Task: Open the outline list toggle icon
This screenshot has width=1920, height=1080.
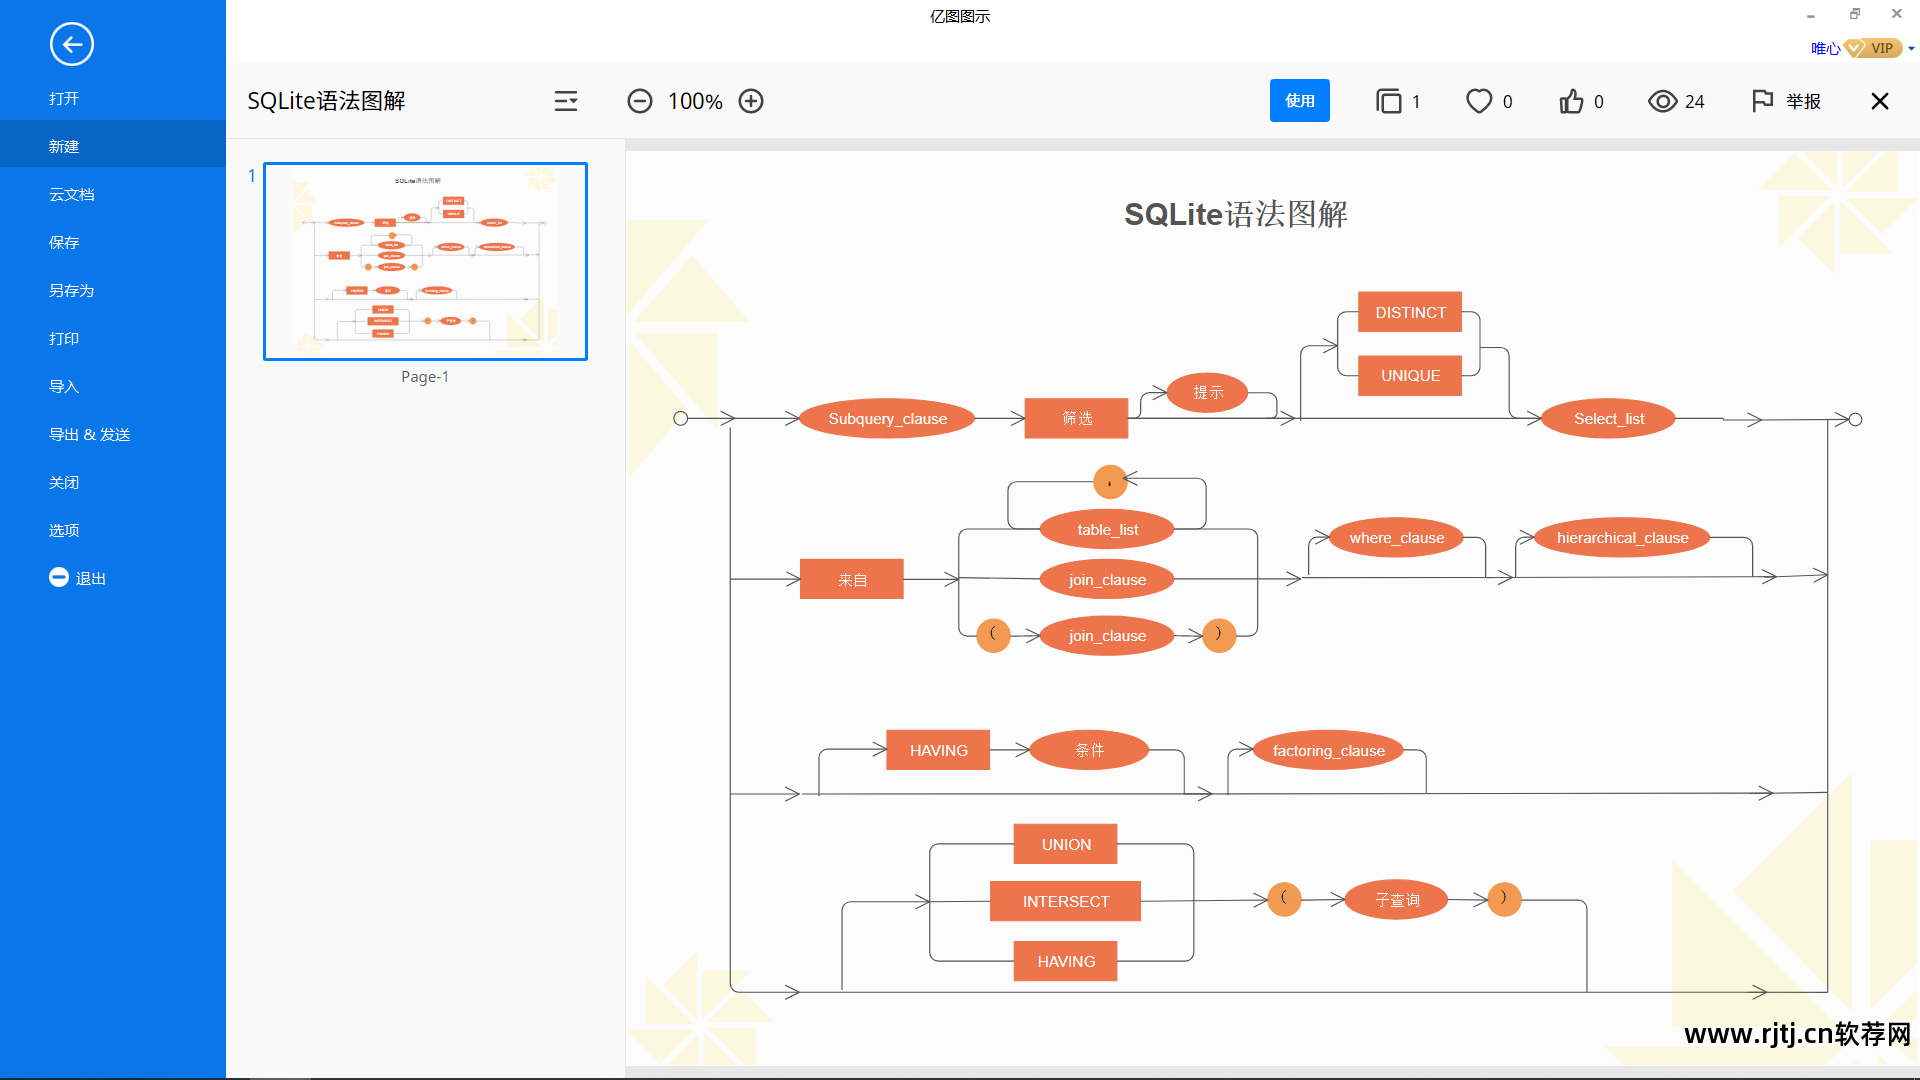Action: tap(566, 101)
